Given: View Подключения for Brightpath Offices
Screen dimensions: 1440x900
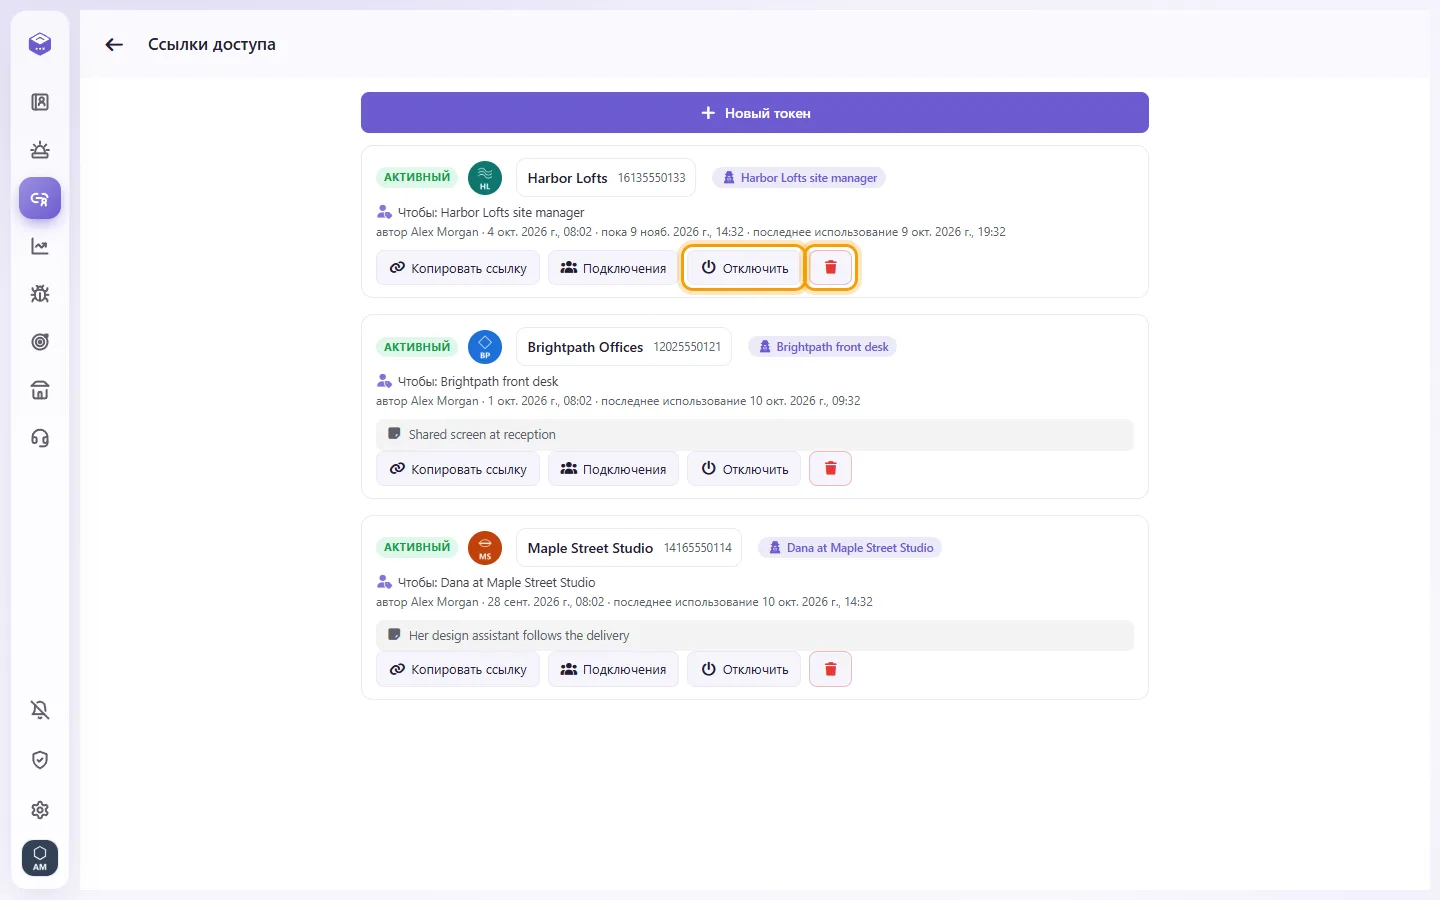Looking at the screenshot, I should (613, 469).
